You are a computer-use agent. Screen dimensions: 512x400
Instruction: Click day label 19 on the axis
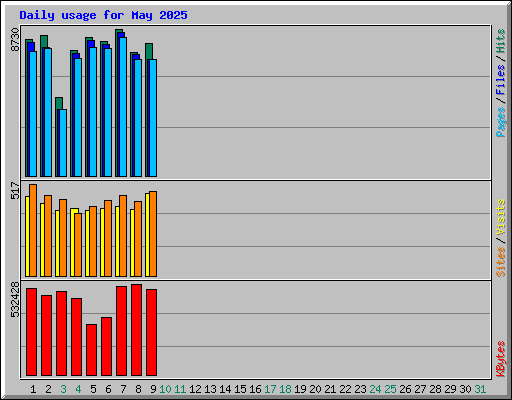(x=300, y=389)
